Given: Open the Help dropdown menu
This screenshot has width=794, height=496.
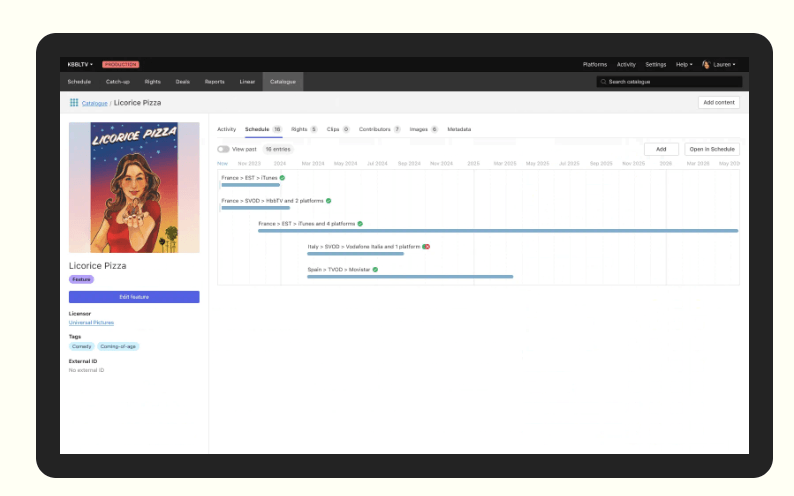Looking at the screenshot, I should point(684,64).
